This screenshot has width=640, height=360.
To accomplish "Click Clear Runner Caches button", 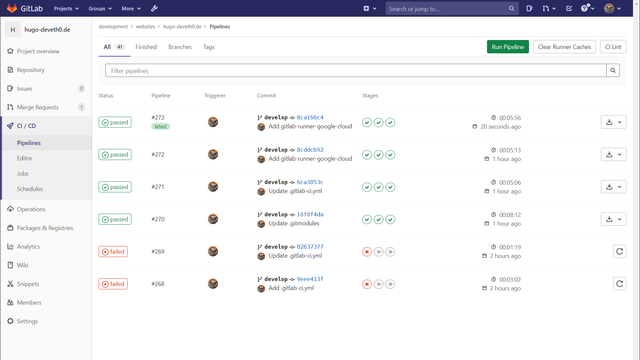I will (x=564, y=47).
